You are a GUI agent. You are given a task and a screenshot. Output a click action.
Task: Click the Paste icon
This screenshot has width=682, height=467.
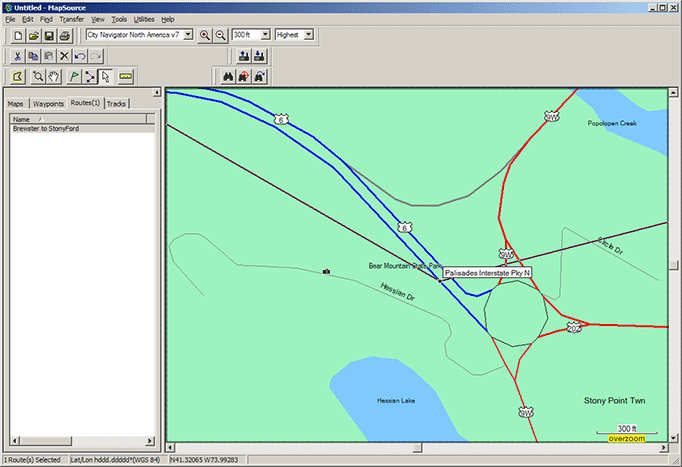click(49, 56)
